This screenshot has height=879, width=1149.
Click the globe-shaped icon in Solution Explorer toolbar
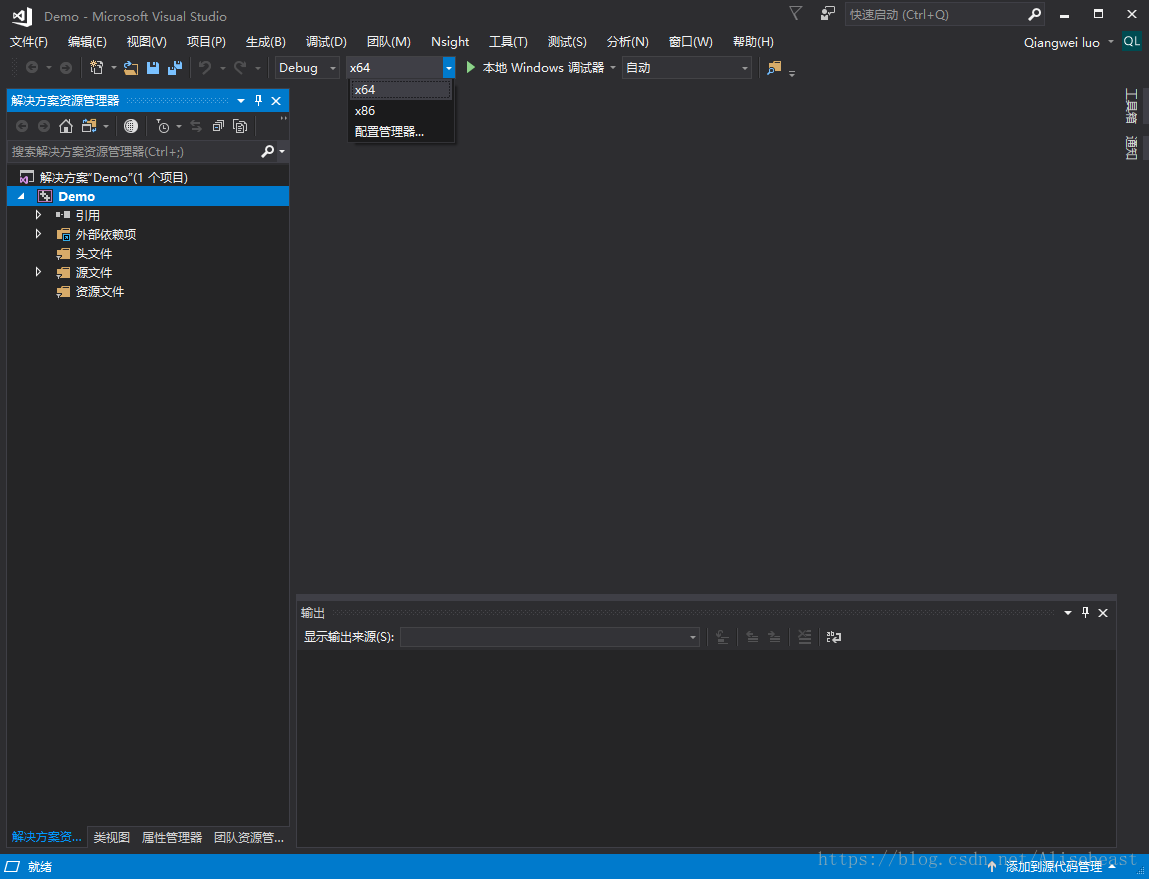tap(130, 126)
